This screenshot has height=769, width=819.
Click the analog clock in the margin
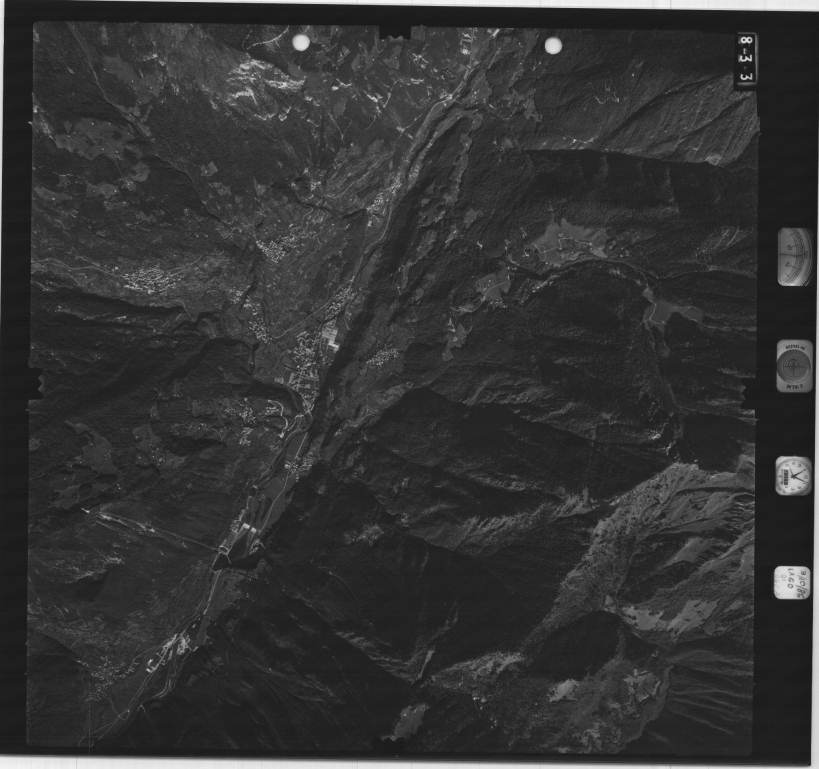pyautogui.click(x=793, y=476)
